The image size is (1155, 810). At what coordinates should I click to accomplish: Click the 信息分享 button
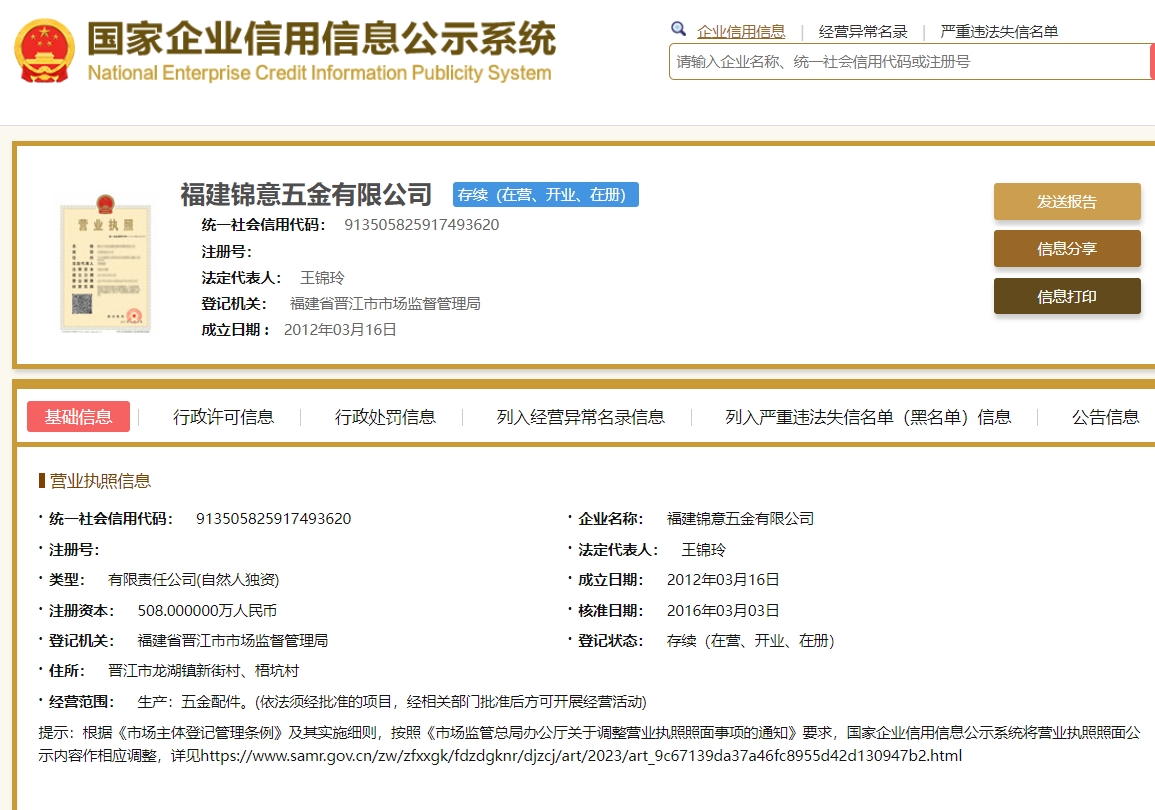pos(1067,249)
